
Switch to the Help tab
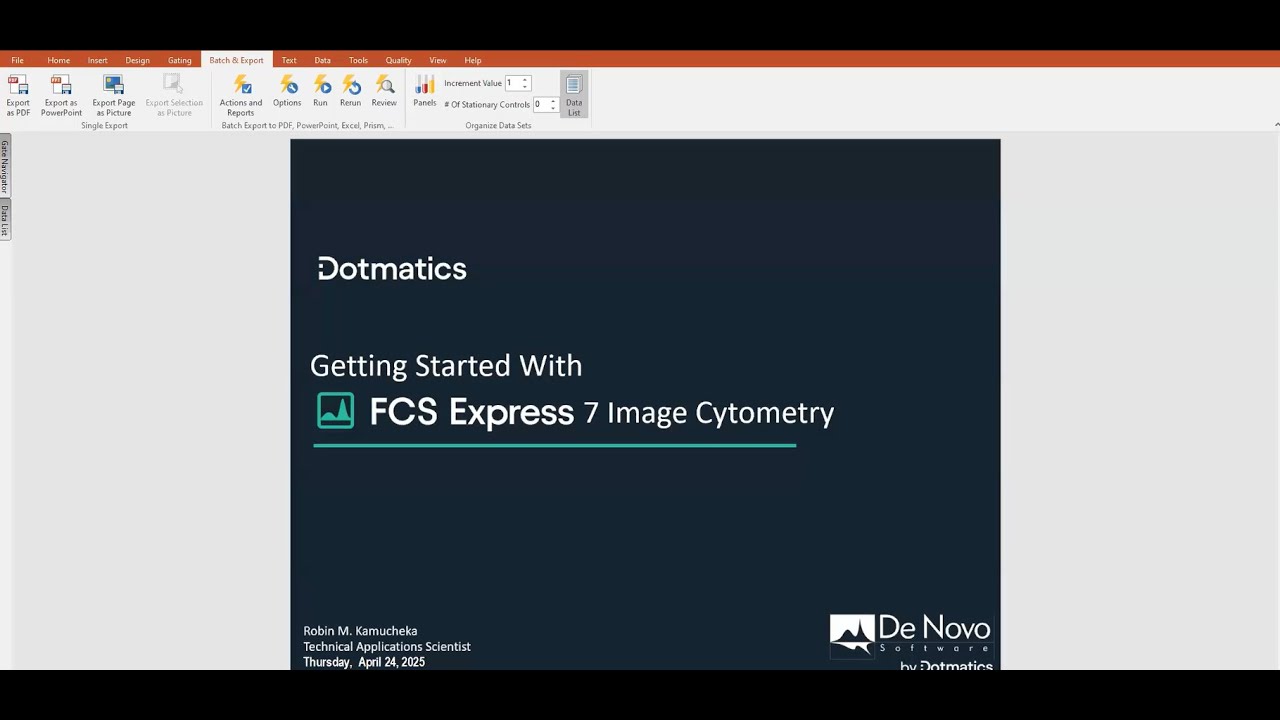click(x=473, y=60)
